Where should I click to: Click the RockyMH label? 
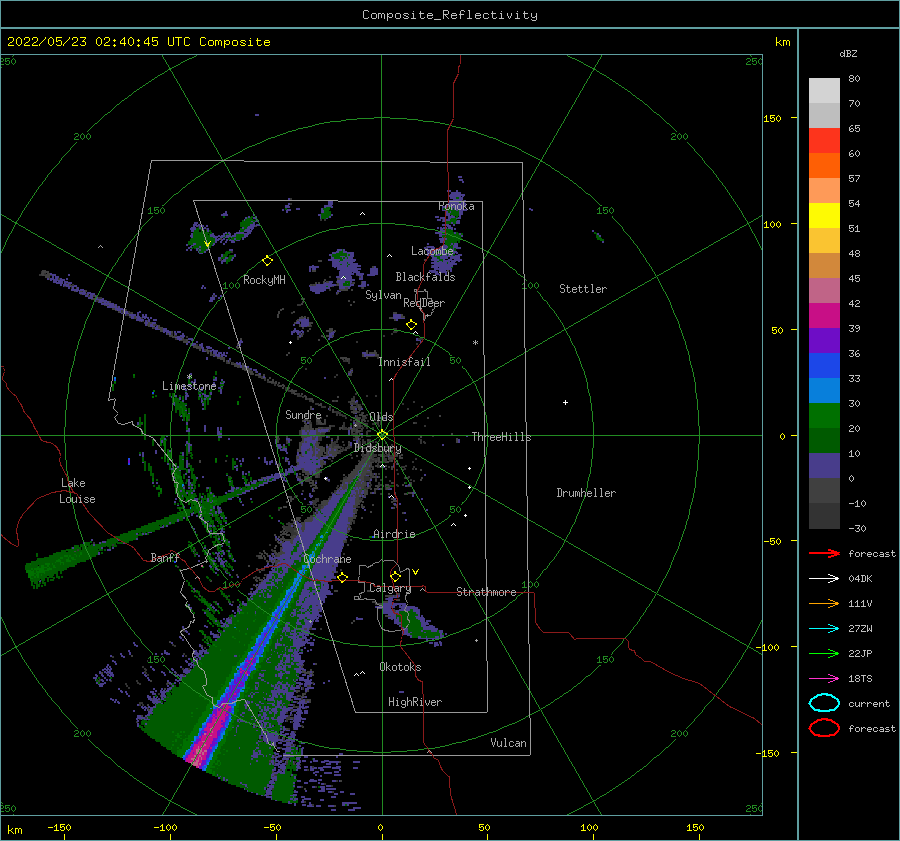tap(264, 280)
